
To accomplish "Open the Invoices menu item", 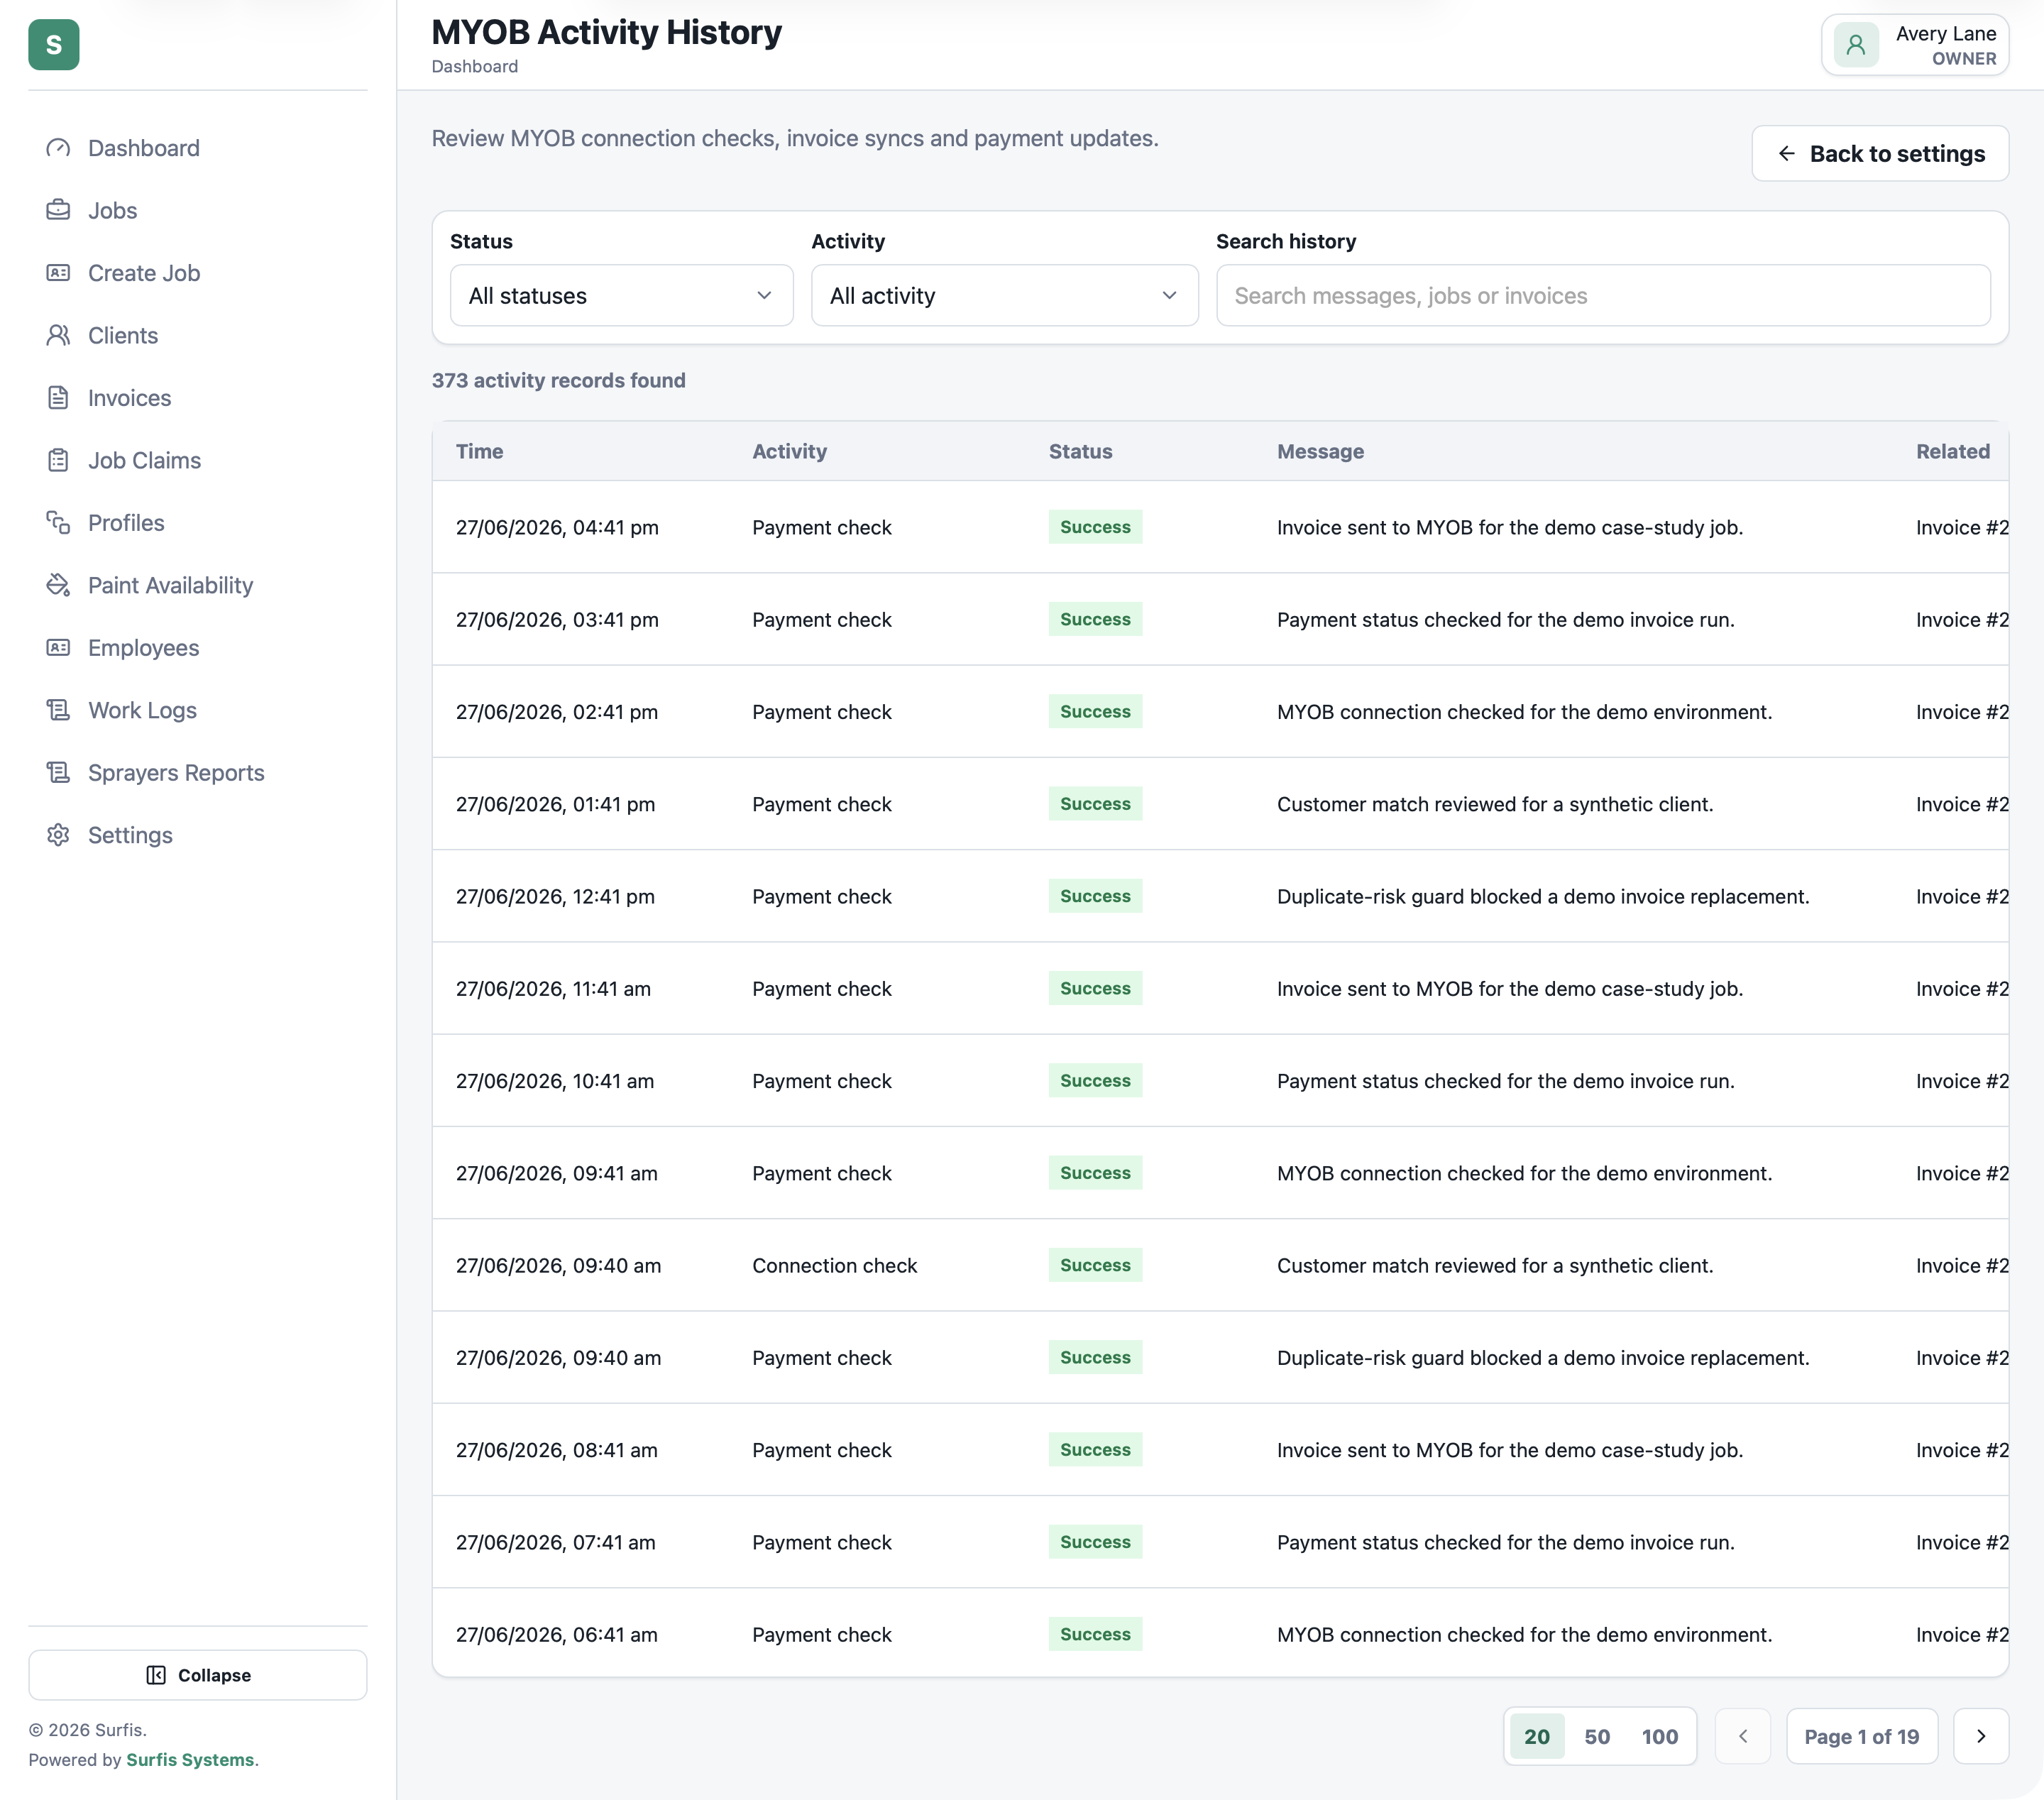I will tap(198, 398).
